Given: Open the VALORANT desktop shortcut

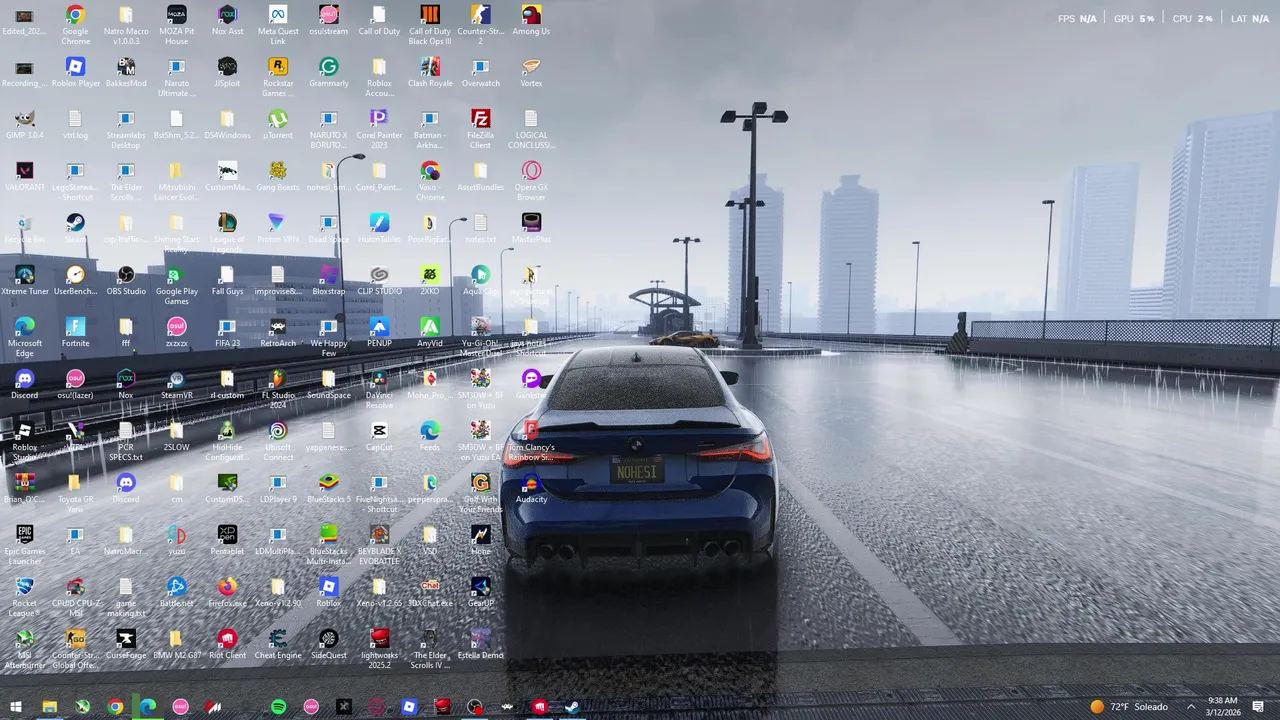Looking at the screenshot, I should click(x=24, y=176).
